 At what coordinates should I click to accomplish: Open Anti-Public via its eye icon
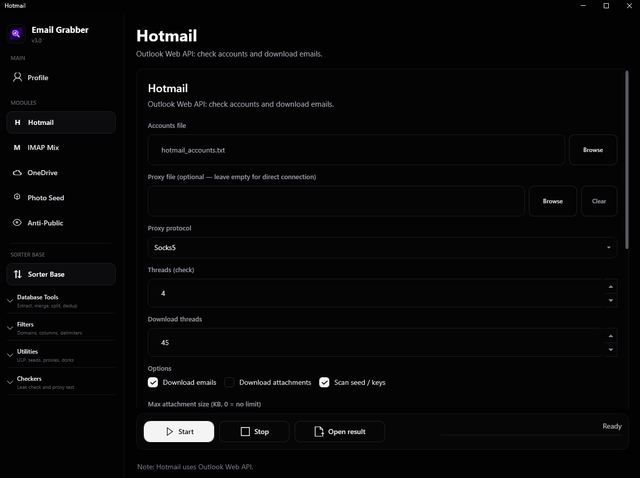pyautogui.click(x=17, y=222)
